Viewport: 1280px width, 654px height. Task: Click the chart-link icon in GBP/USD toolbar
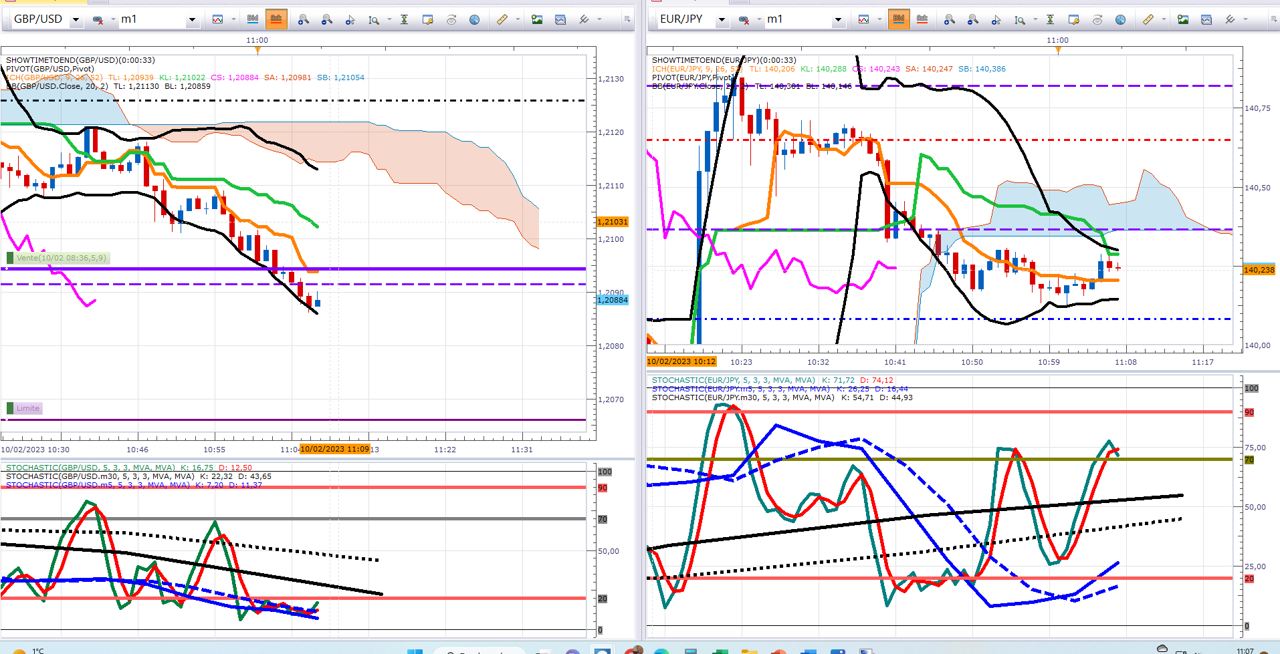click(x=97, y=19)
